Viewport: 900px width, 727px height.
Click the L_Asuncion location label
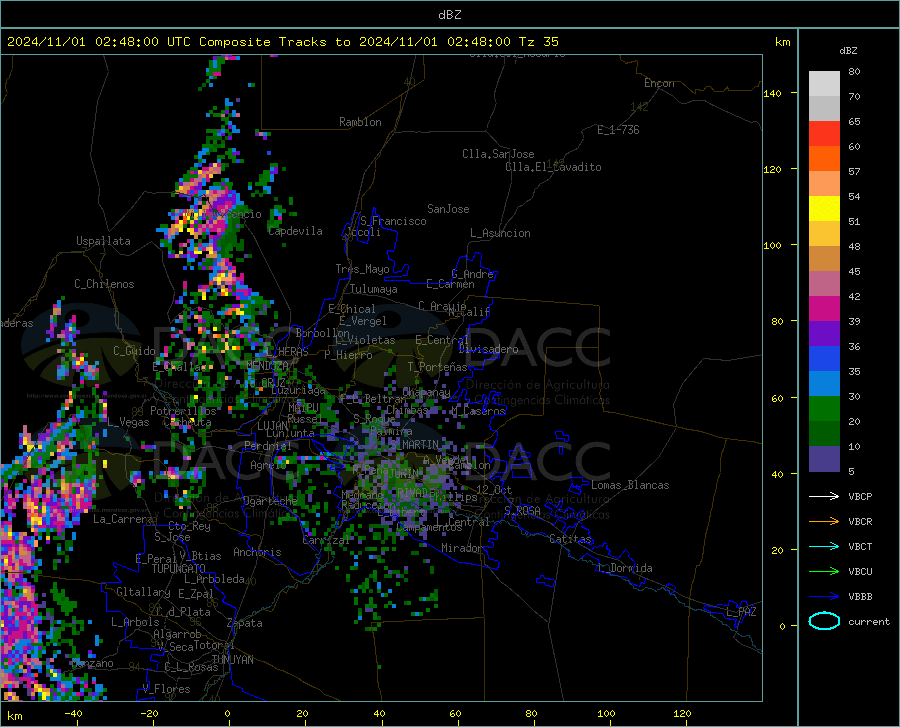pyautogui.click(x=500, y=233)
